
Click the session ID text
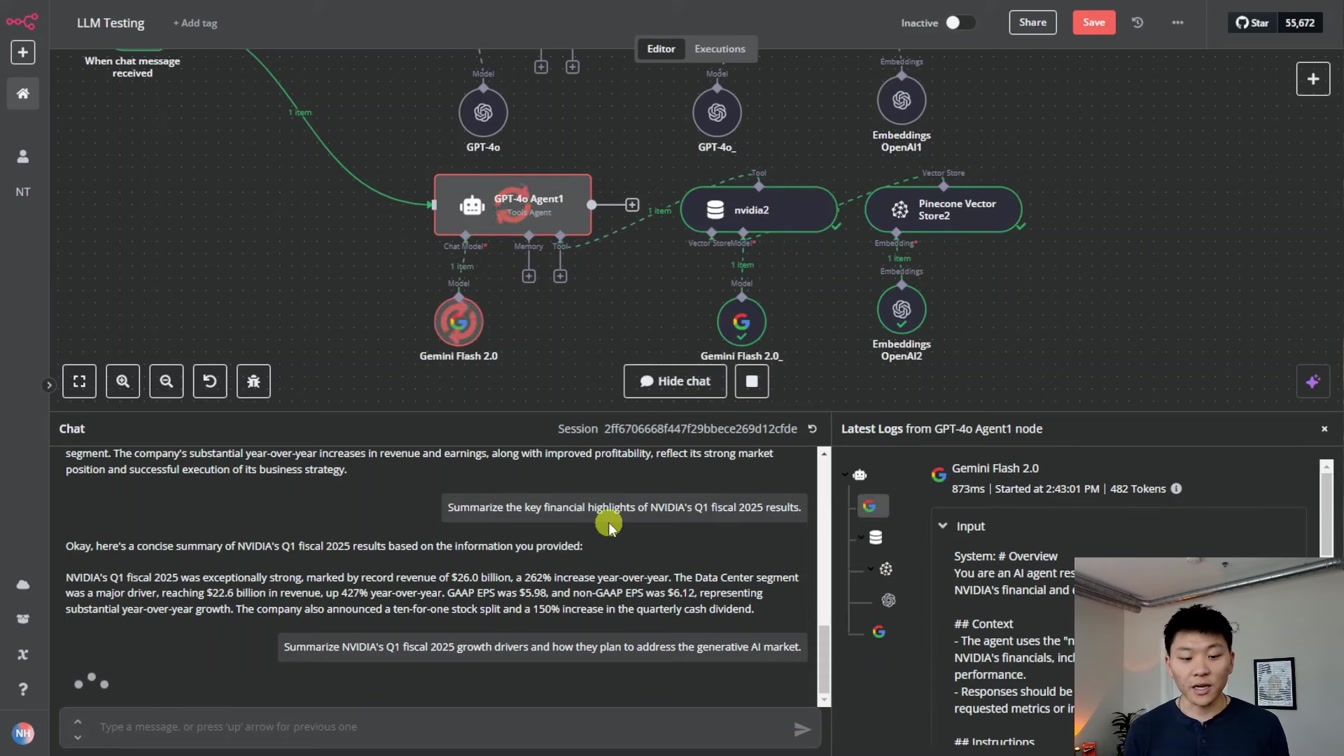pyautogui.click(x=700, y=429)
